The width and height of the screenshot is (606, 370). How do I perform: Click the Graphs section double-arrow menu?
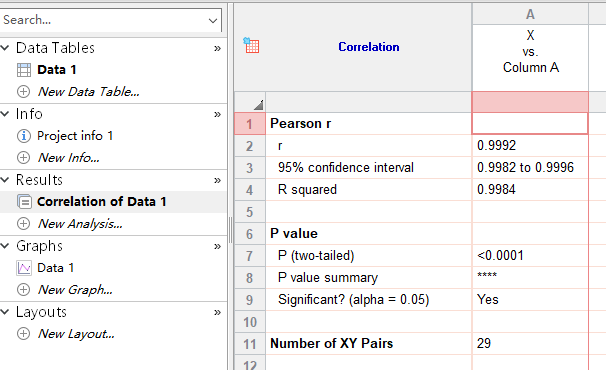(x=218, y=246)
